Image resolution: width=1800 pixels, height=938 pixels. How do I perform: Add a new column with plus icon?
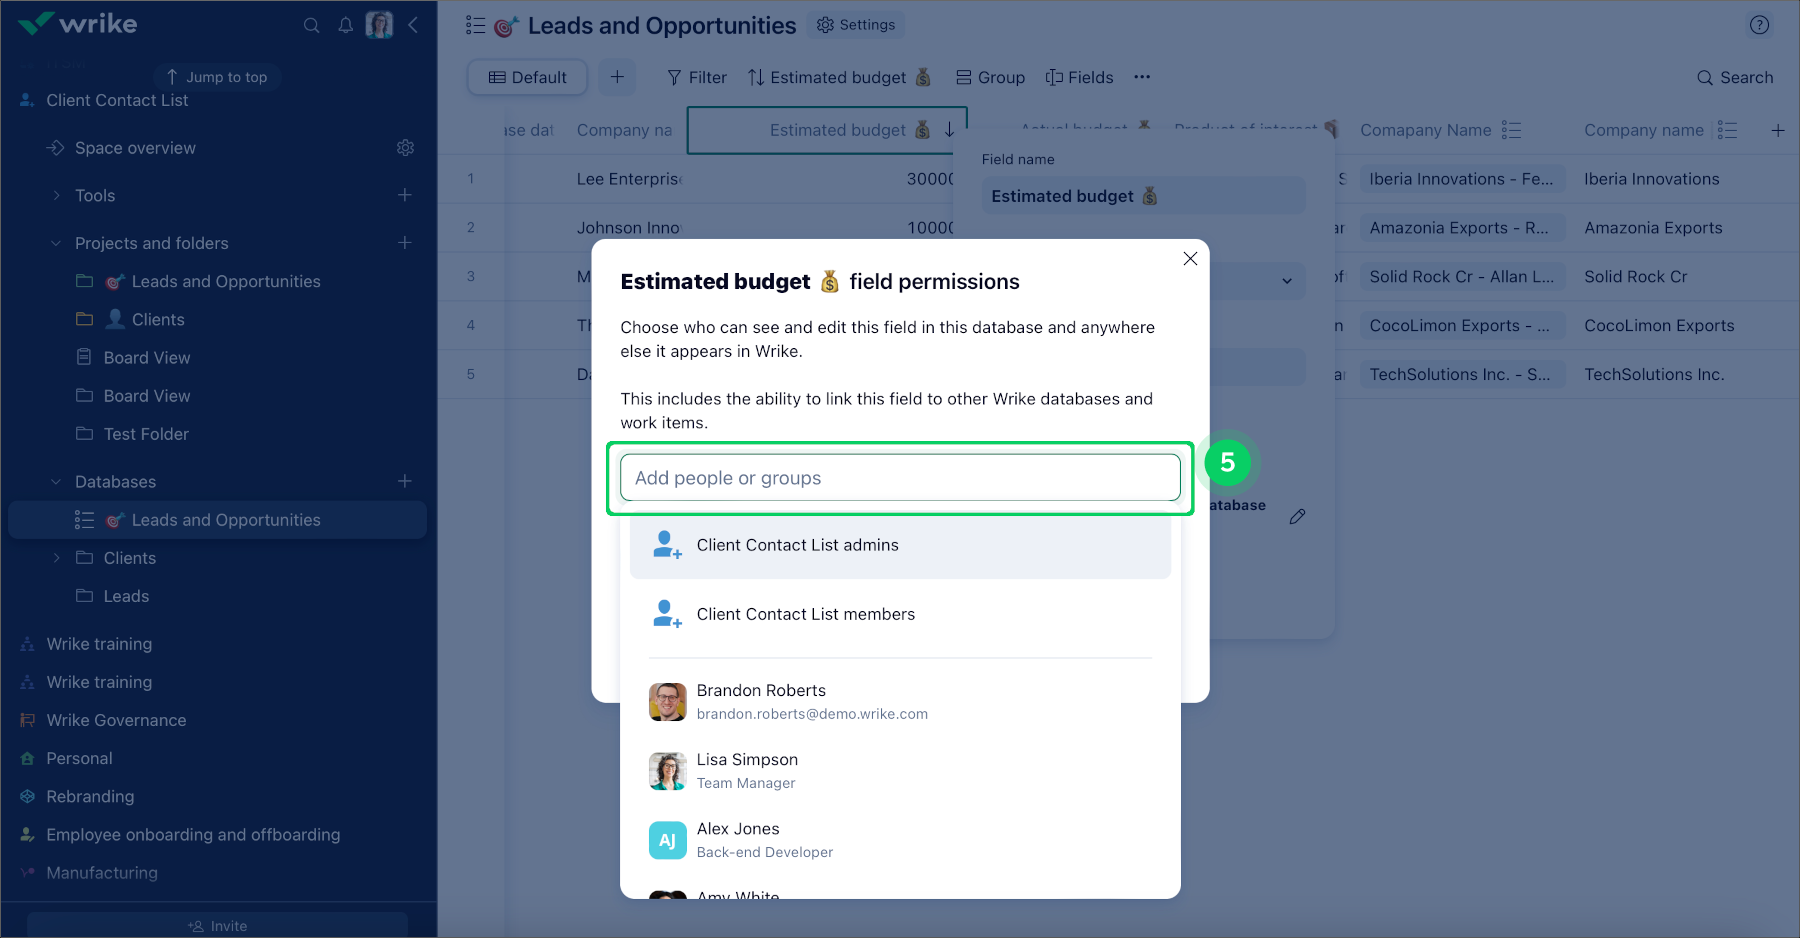point(1778,131)
